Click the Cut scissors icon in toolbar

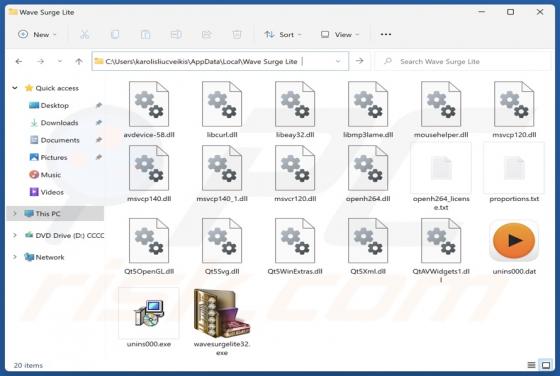[x=85, y=35]
